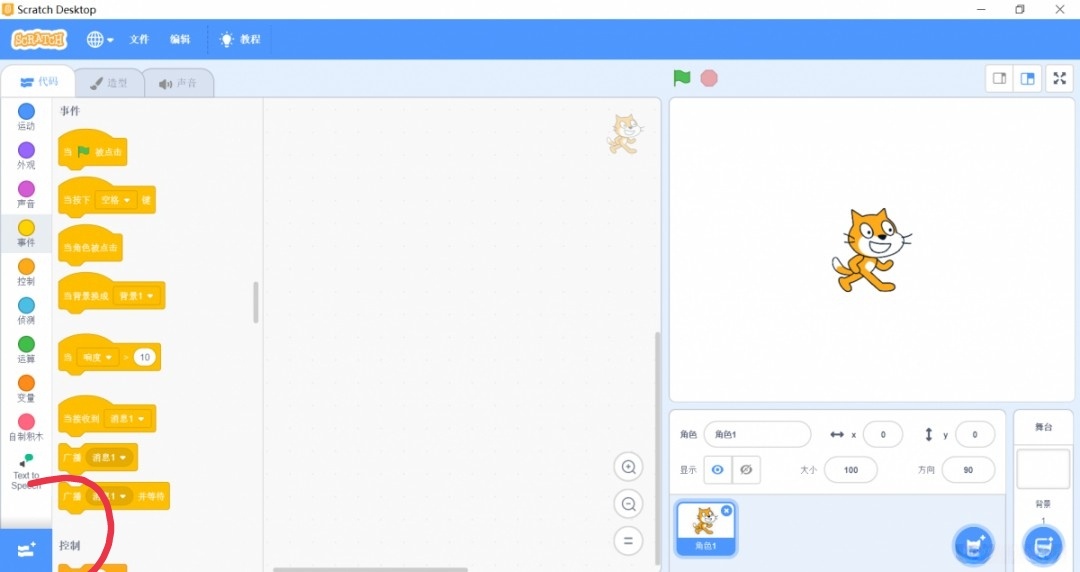Click the 舞台 stage label
Image resolution: width=1080 pixels, height=572 pixels.
pyautogui.click(x=1043, y=427)
